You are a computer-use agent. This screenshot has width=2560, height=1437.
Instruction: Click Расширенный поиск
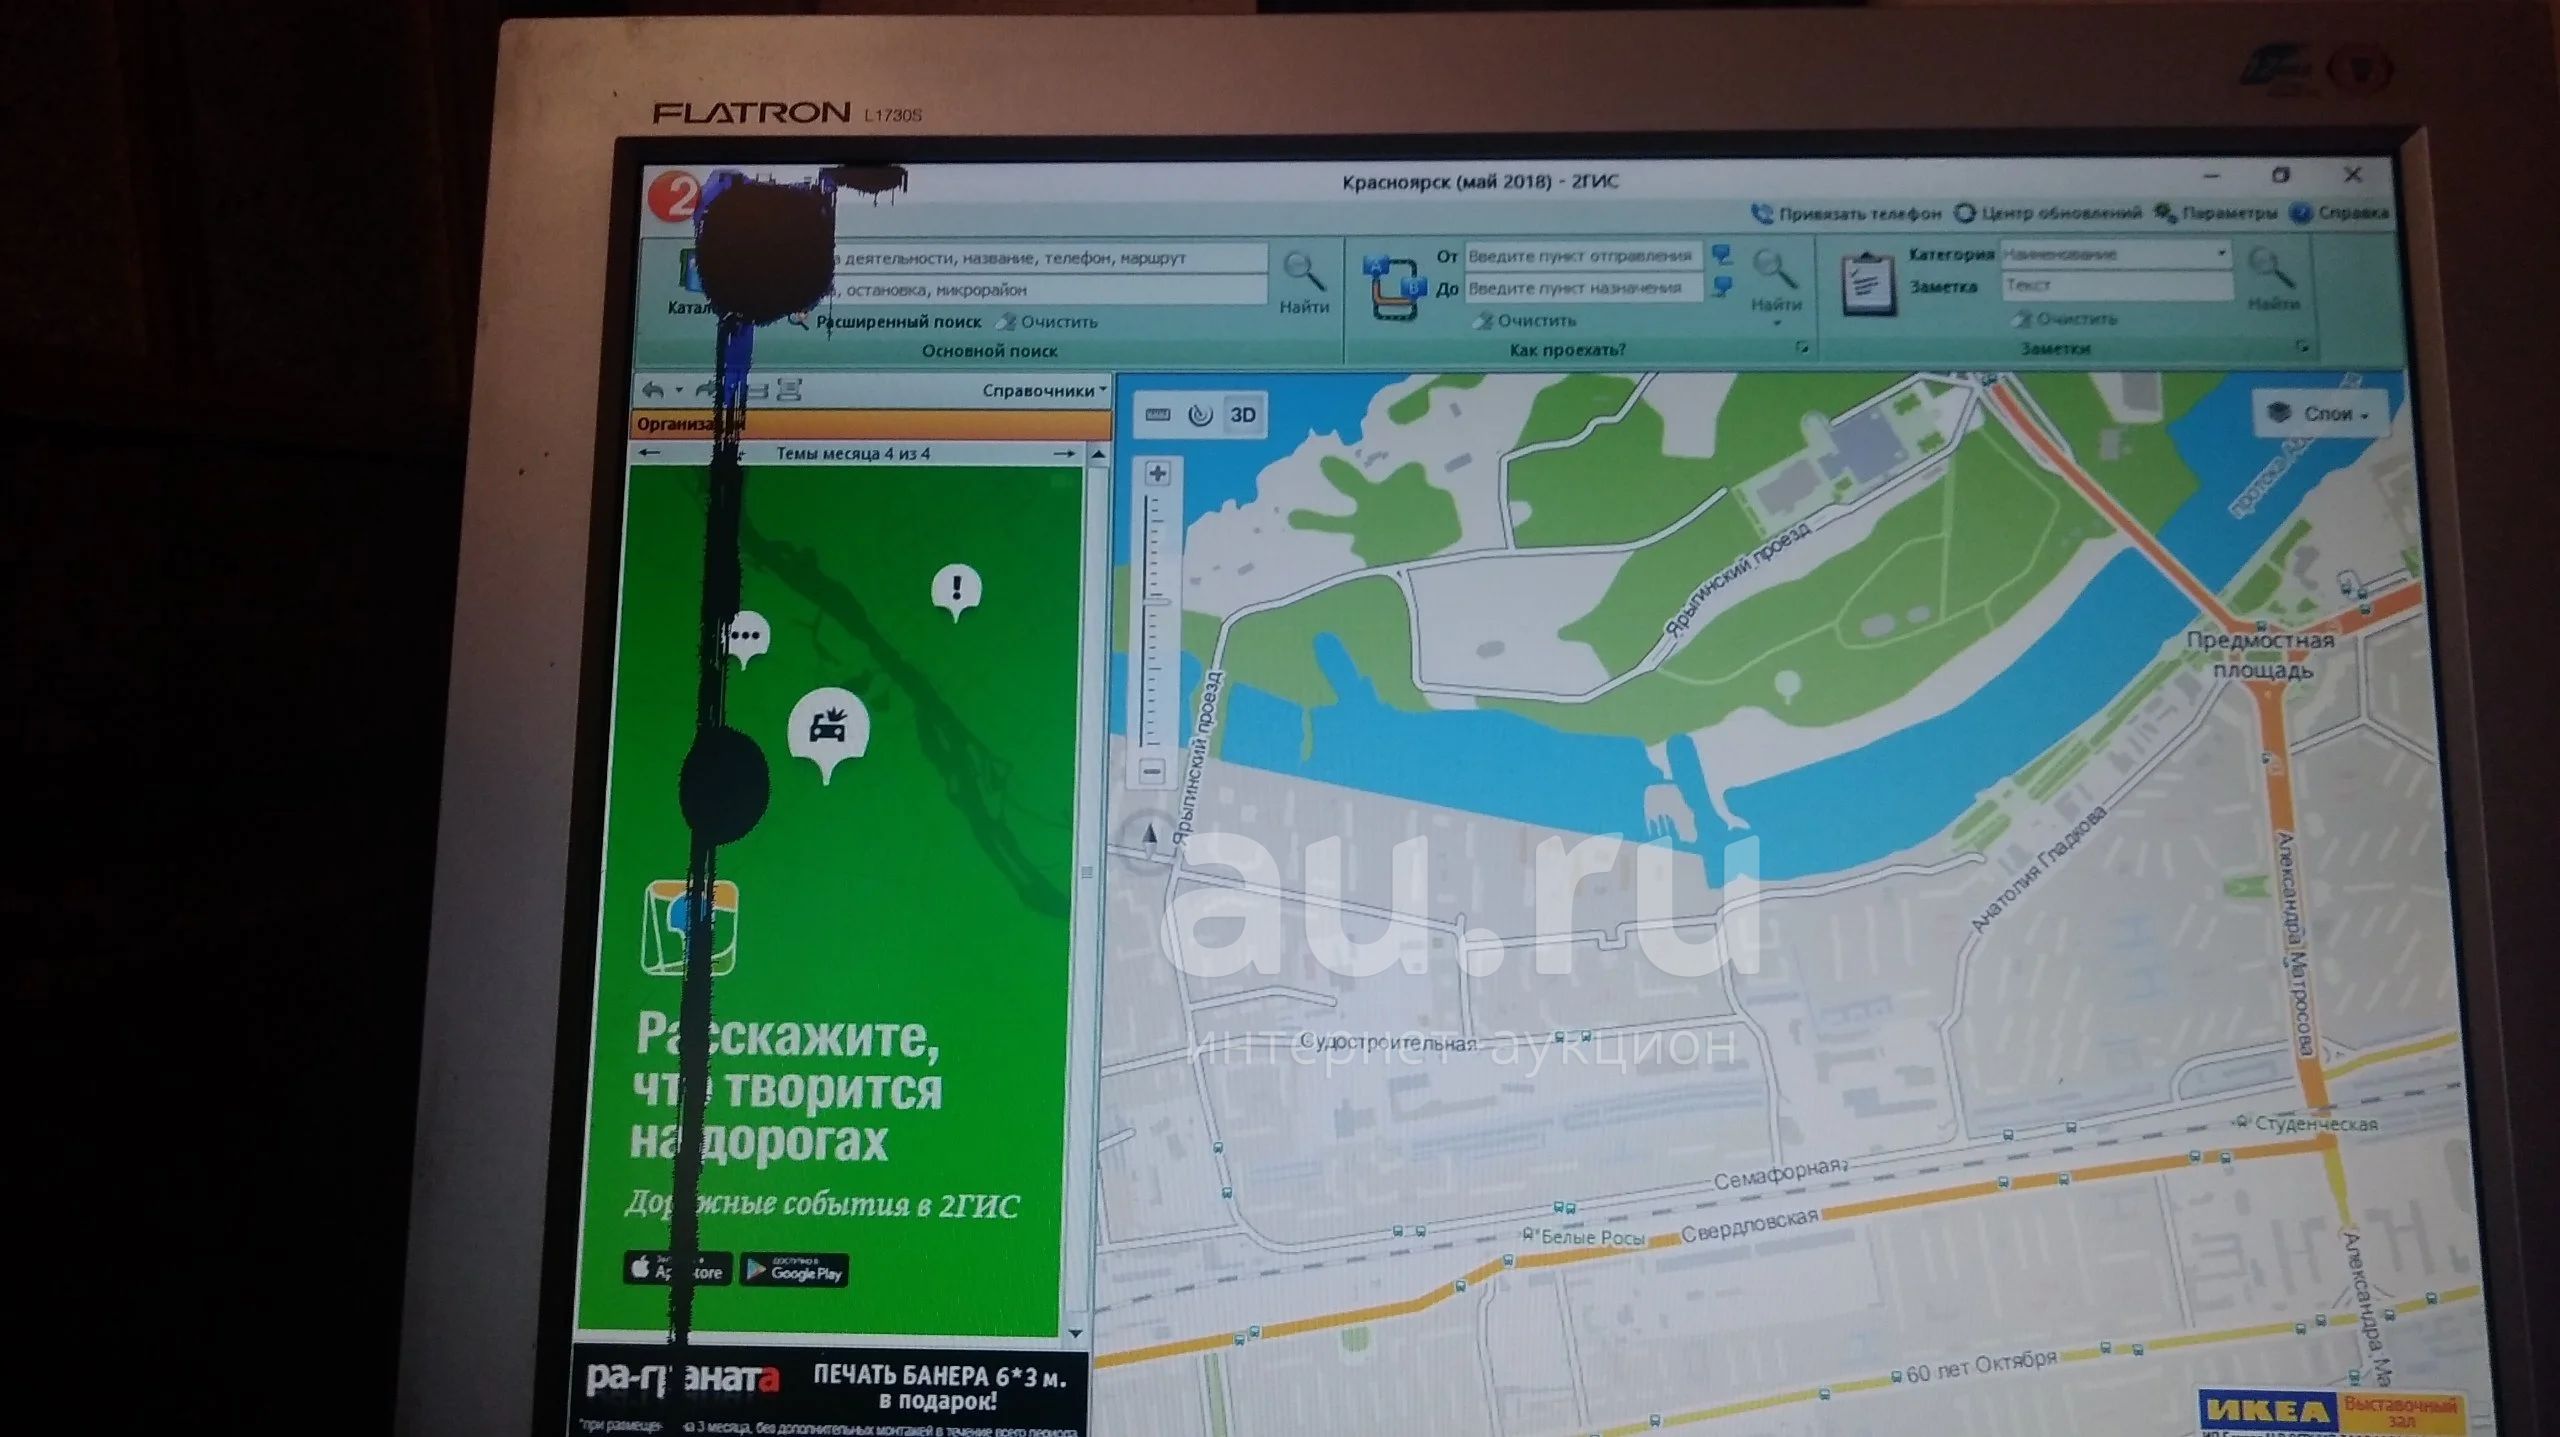point(886,322)
